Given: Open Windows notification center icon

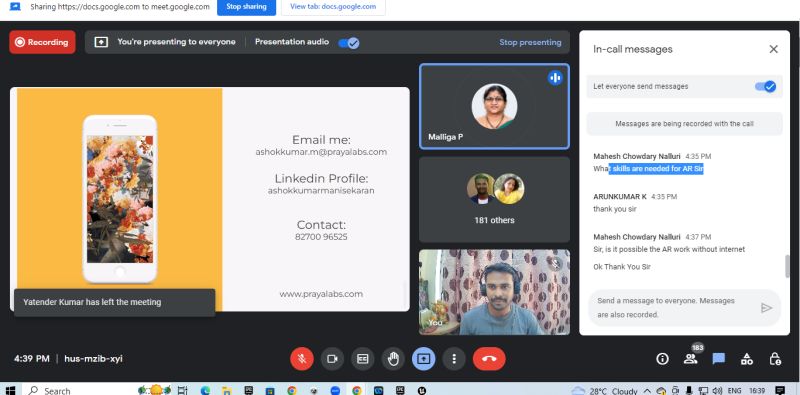Looking at the screenshot, I should (x=780, y=390).
